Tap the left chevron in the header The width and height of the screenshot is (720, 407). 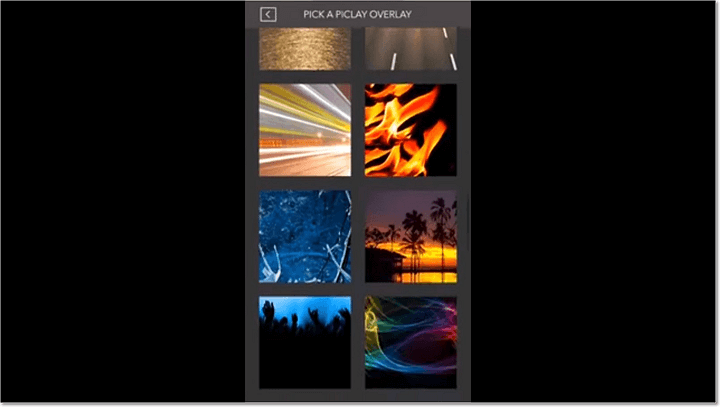coord(268,14)
